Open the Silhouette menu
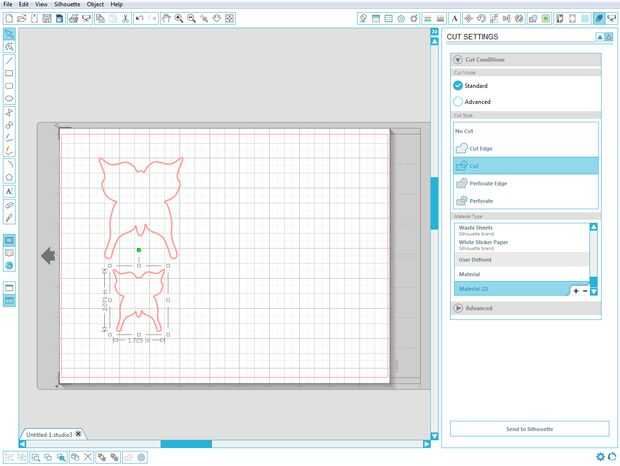Screen dimensions: 620x466 67,4
